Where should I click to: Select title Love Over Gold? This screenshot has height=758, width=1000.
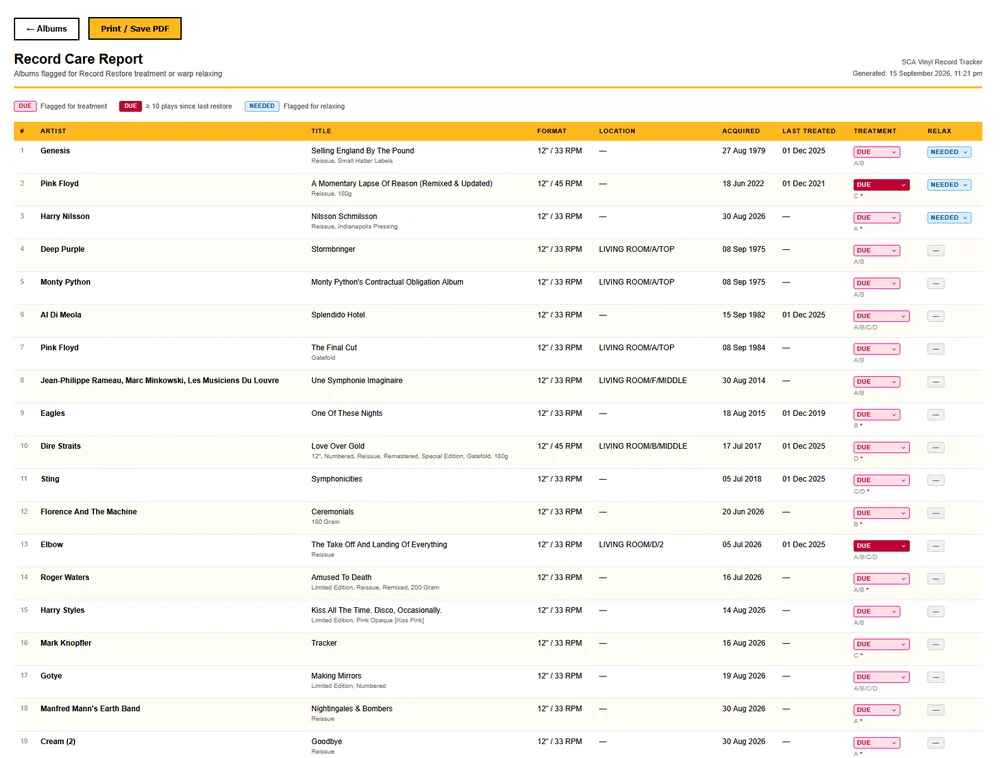tap(337, 446)
